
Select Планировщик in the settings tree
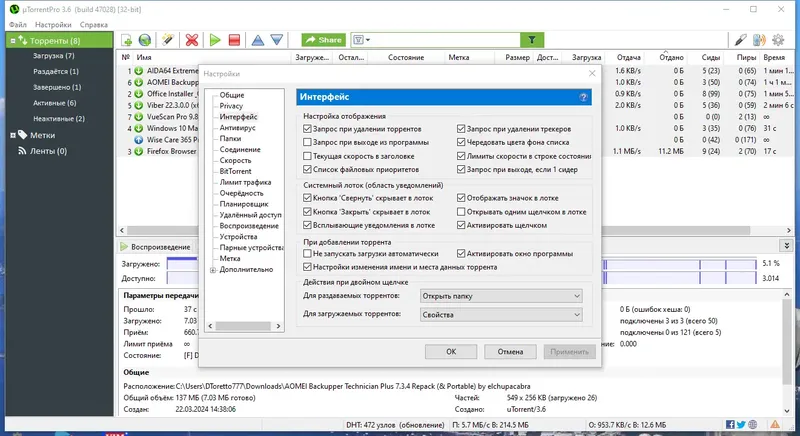pos(244,204)
